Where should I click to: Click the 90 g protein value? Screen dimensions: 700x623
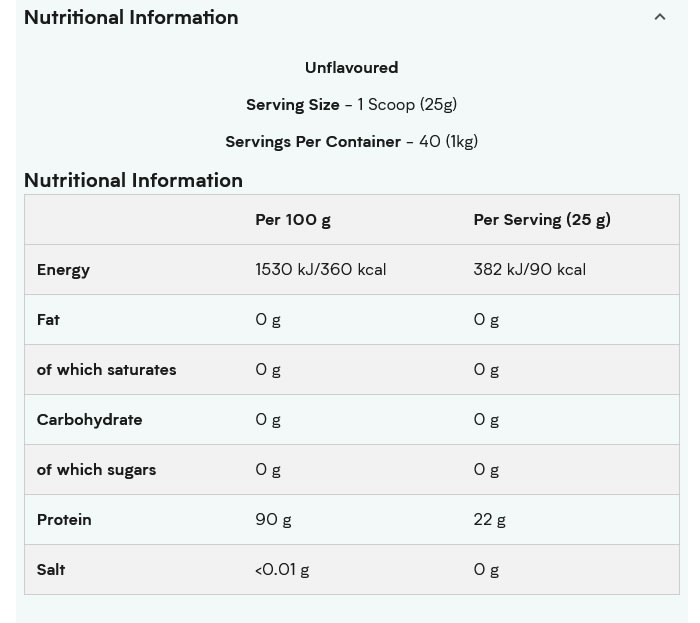click(273, 519)
